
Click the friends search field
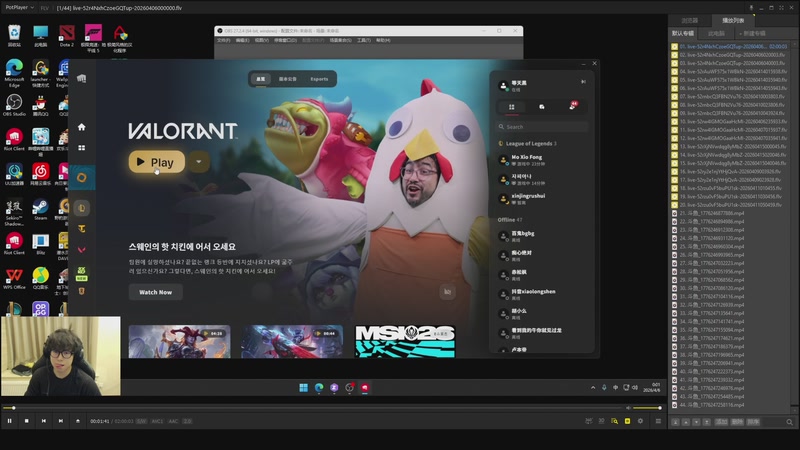(542, 127)
